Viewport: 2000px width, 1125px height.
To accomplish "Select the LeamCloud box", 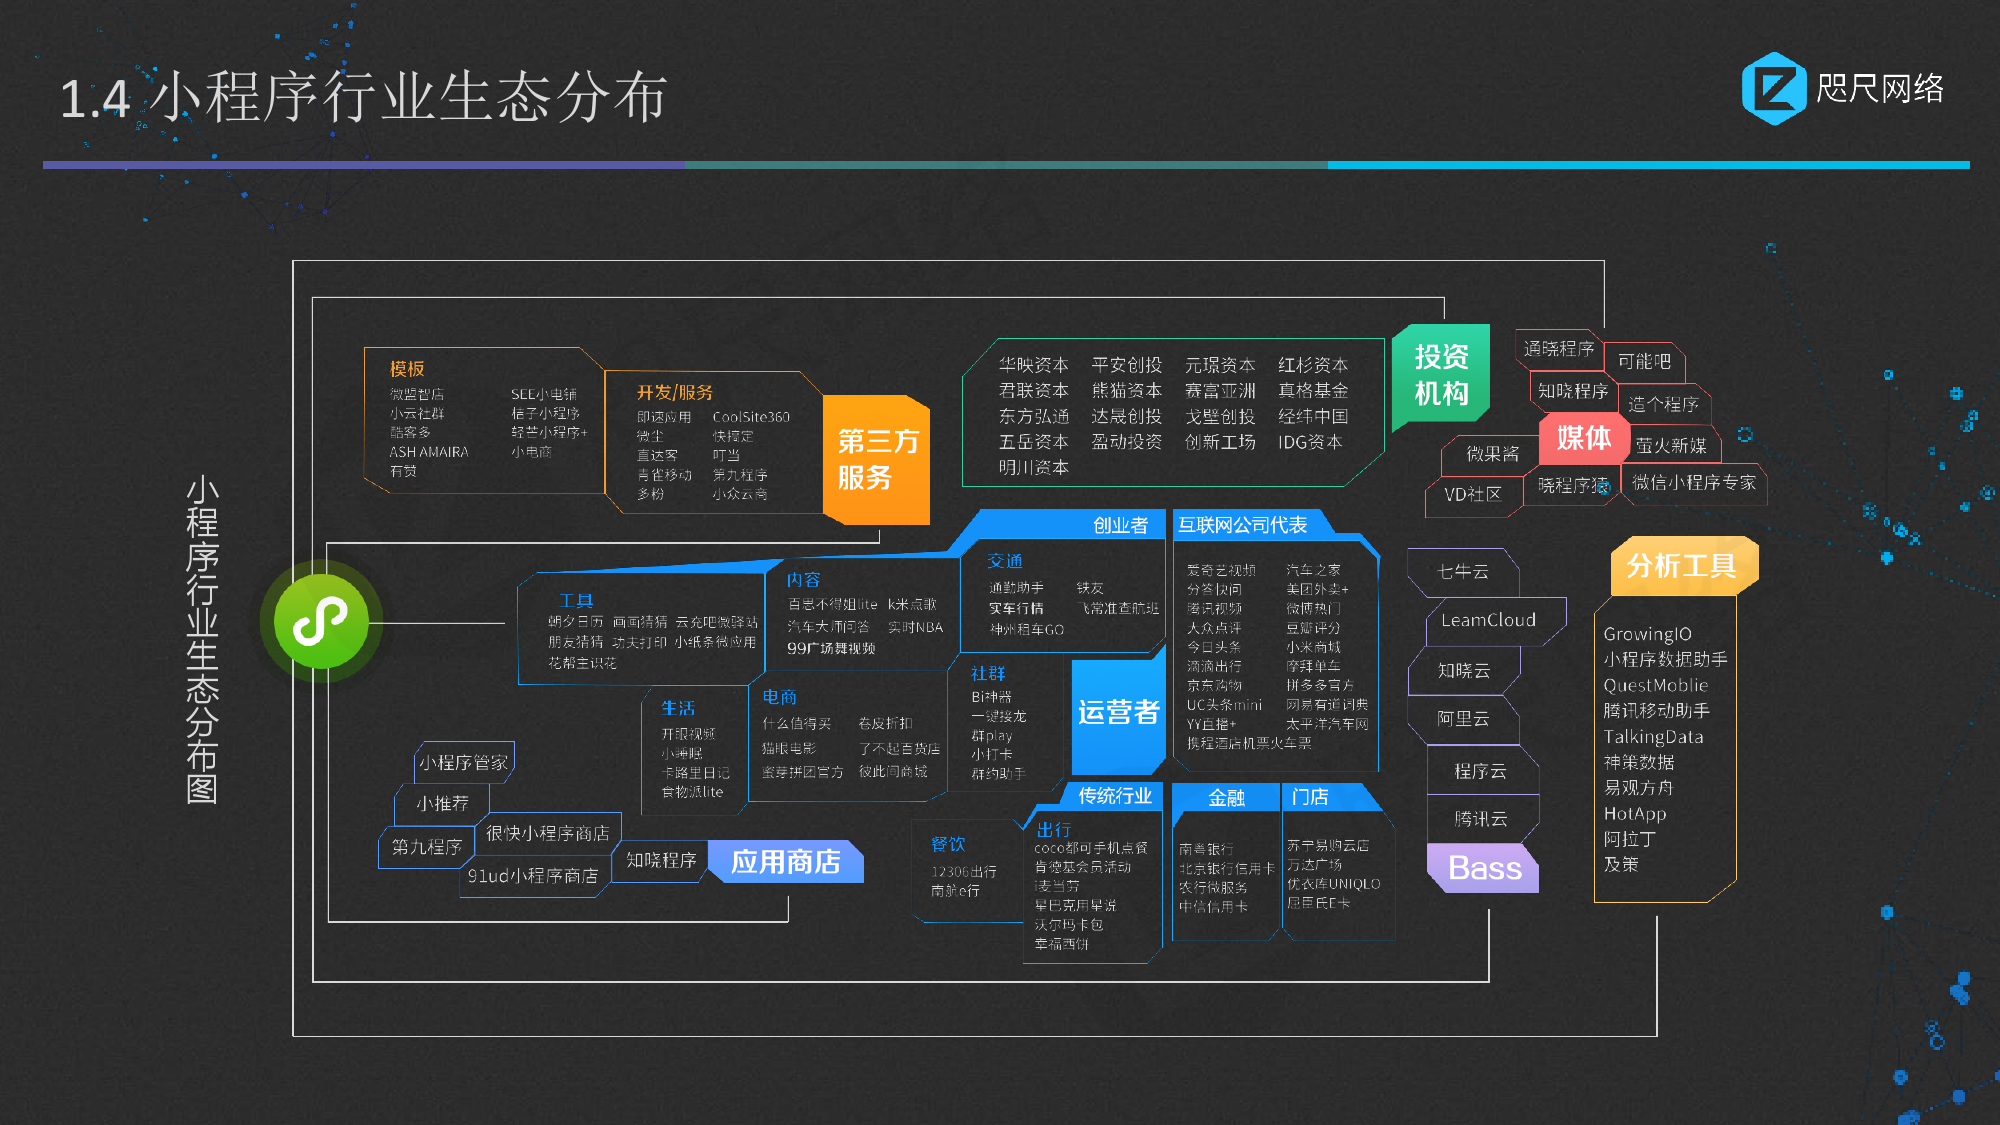I will pos(1495,621).
